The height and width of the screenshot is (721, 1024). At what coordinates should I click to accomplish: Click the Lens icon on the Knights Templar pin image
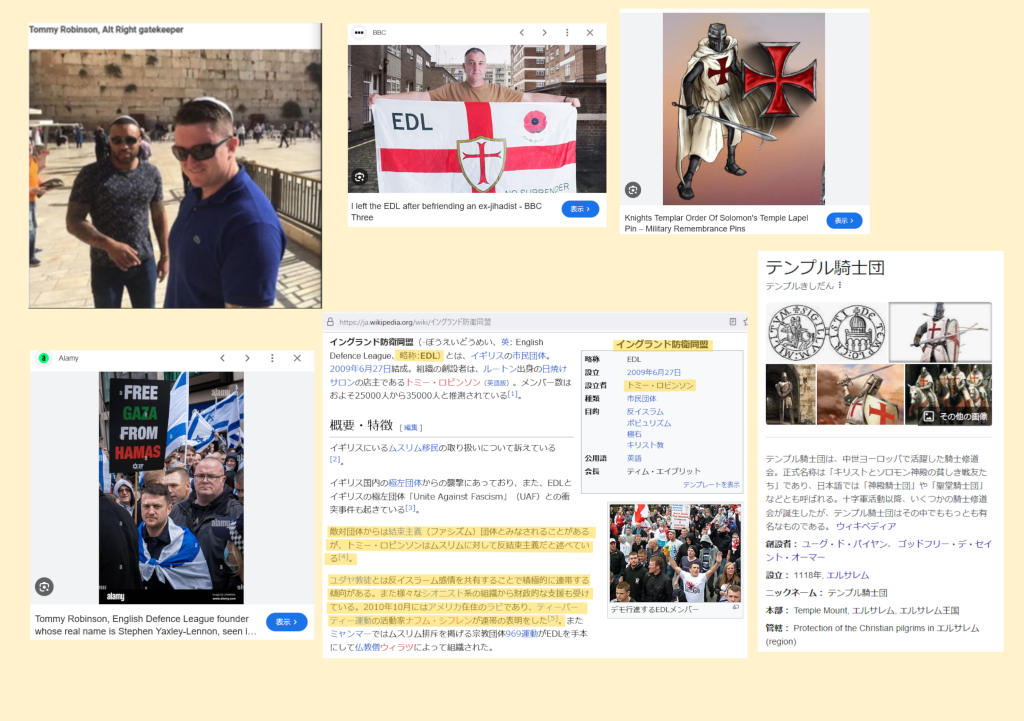point(632,190)
